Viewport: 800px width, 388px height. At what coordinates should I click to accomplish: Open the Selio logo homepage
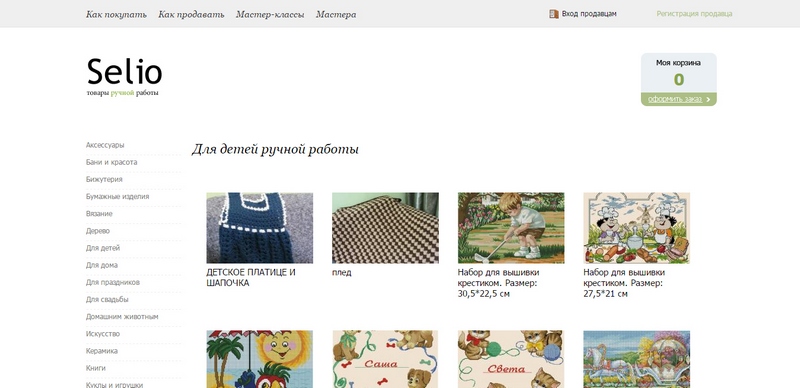coord(124,77)
